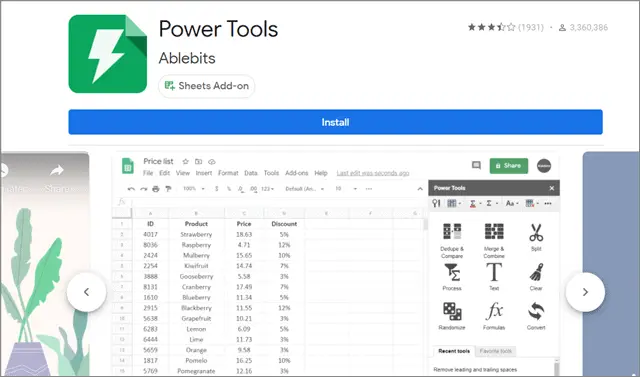Star the Price list document
The width and height of the screenshot is (640, 377).
(x=185, y=162)
